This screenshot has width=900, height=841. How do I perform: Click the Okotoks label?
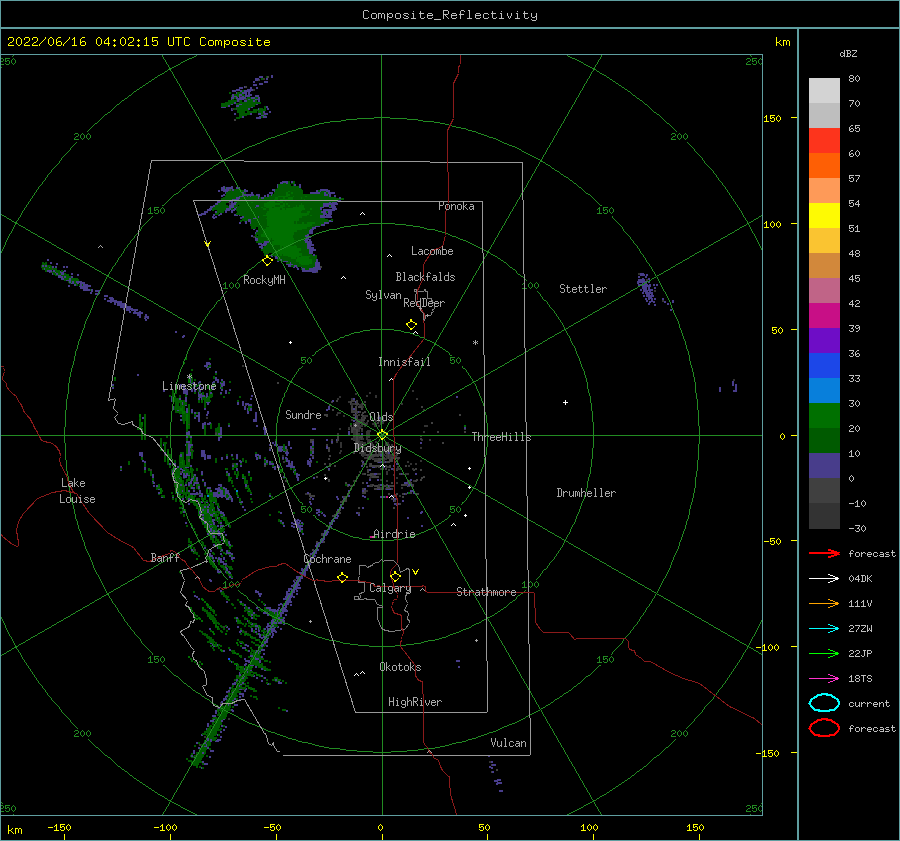[400, 667]
